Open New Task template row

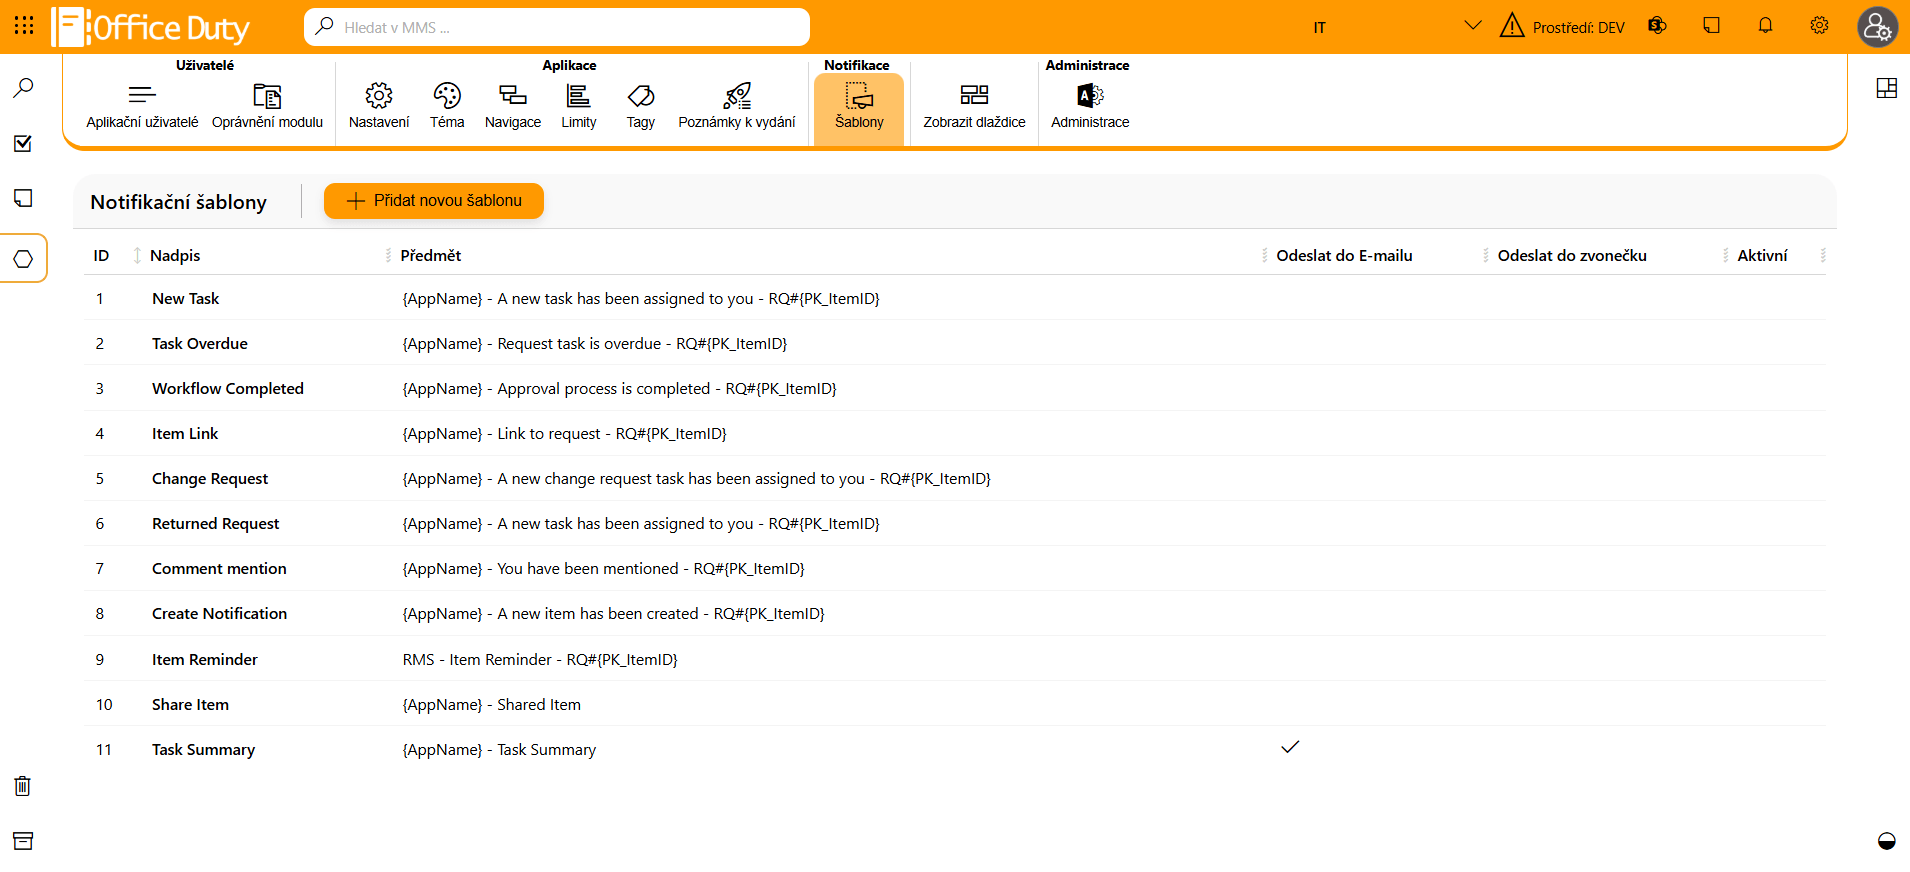tap(955, 298)
